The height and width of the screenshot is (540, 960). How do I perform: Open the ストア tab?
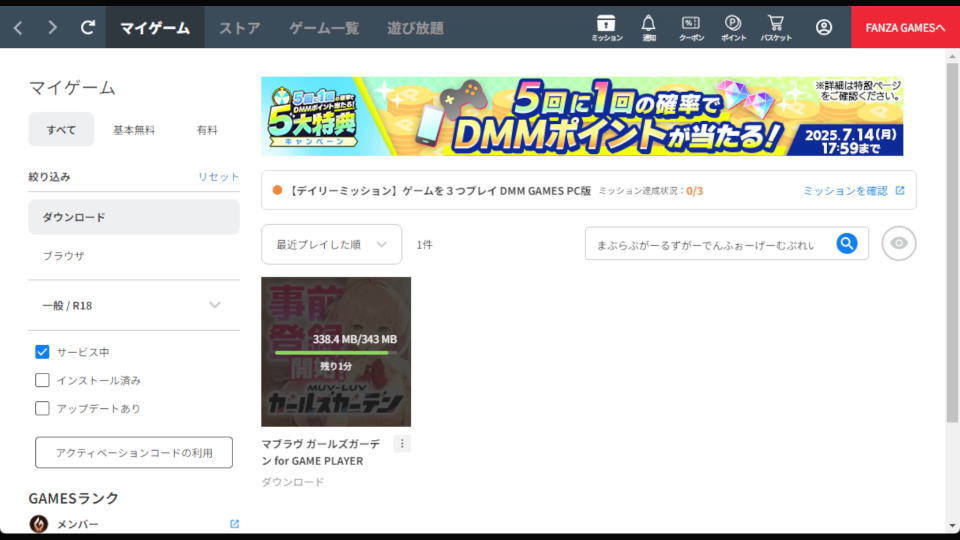(239, 28)
